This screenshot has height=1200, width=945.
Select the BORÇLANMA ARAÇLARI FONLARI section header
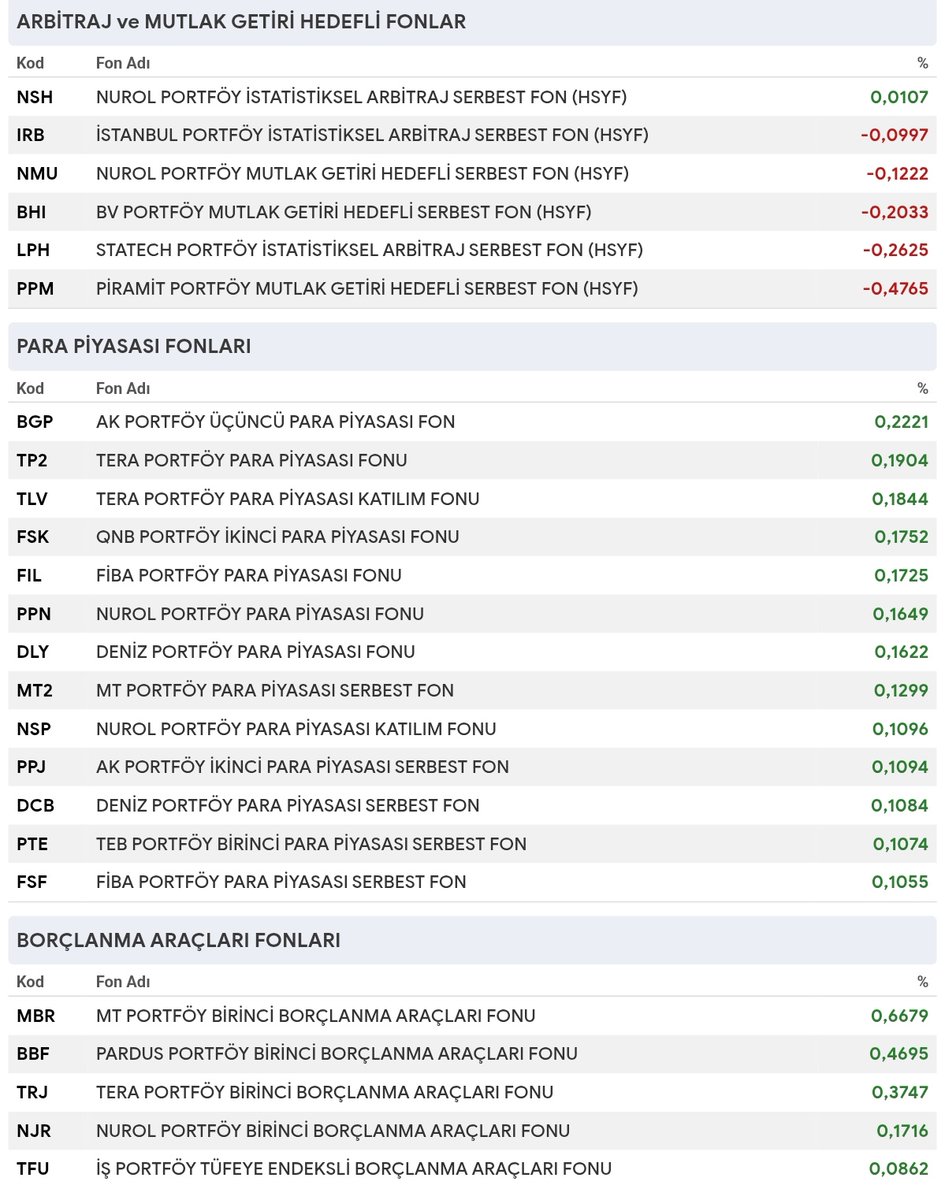point(179,940)
